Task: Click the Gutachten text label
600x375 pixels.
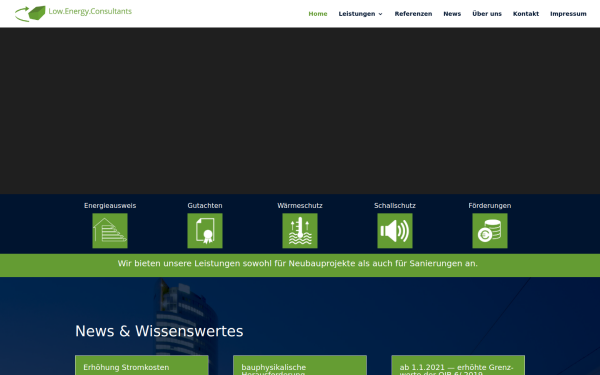Action: (205, 205)
